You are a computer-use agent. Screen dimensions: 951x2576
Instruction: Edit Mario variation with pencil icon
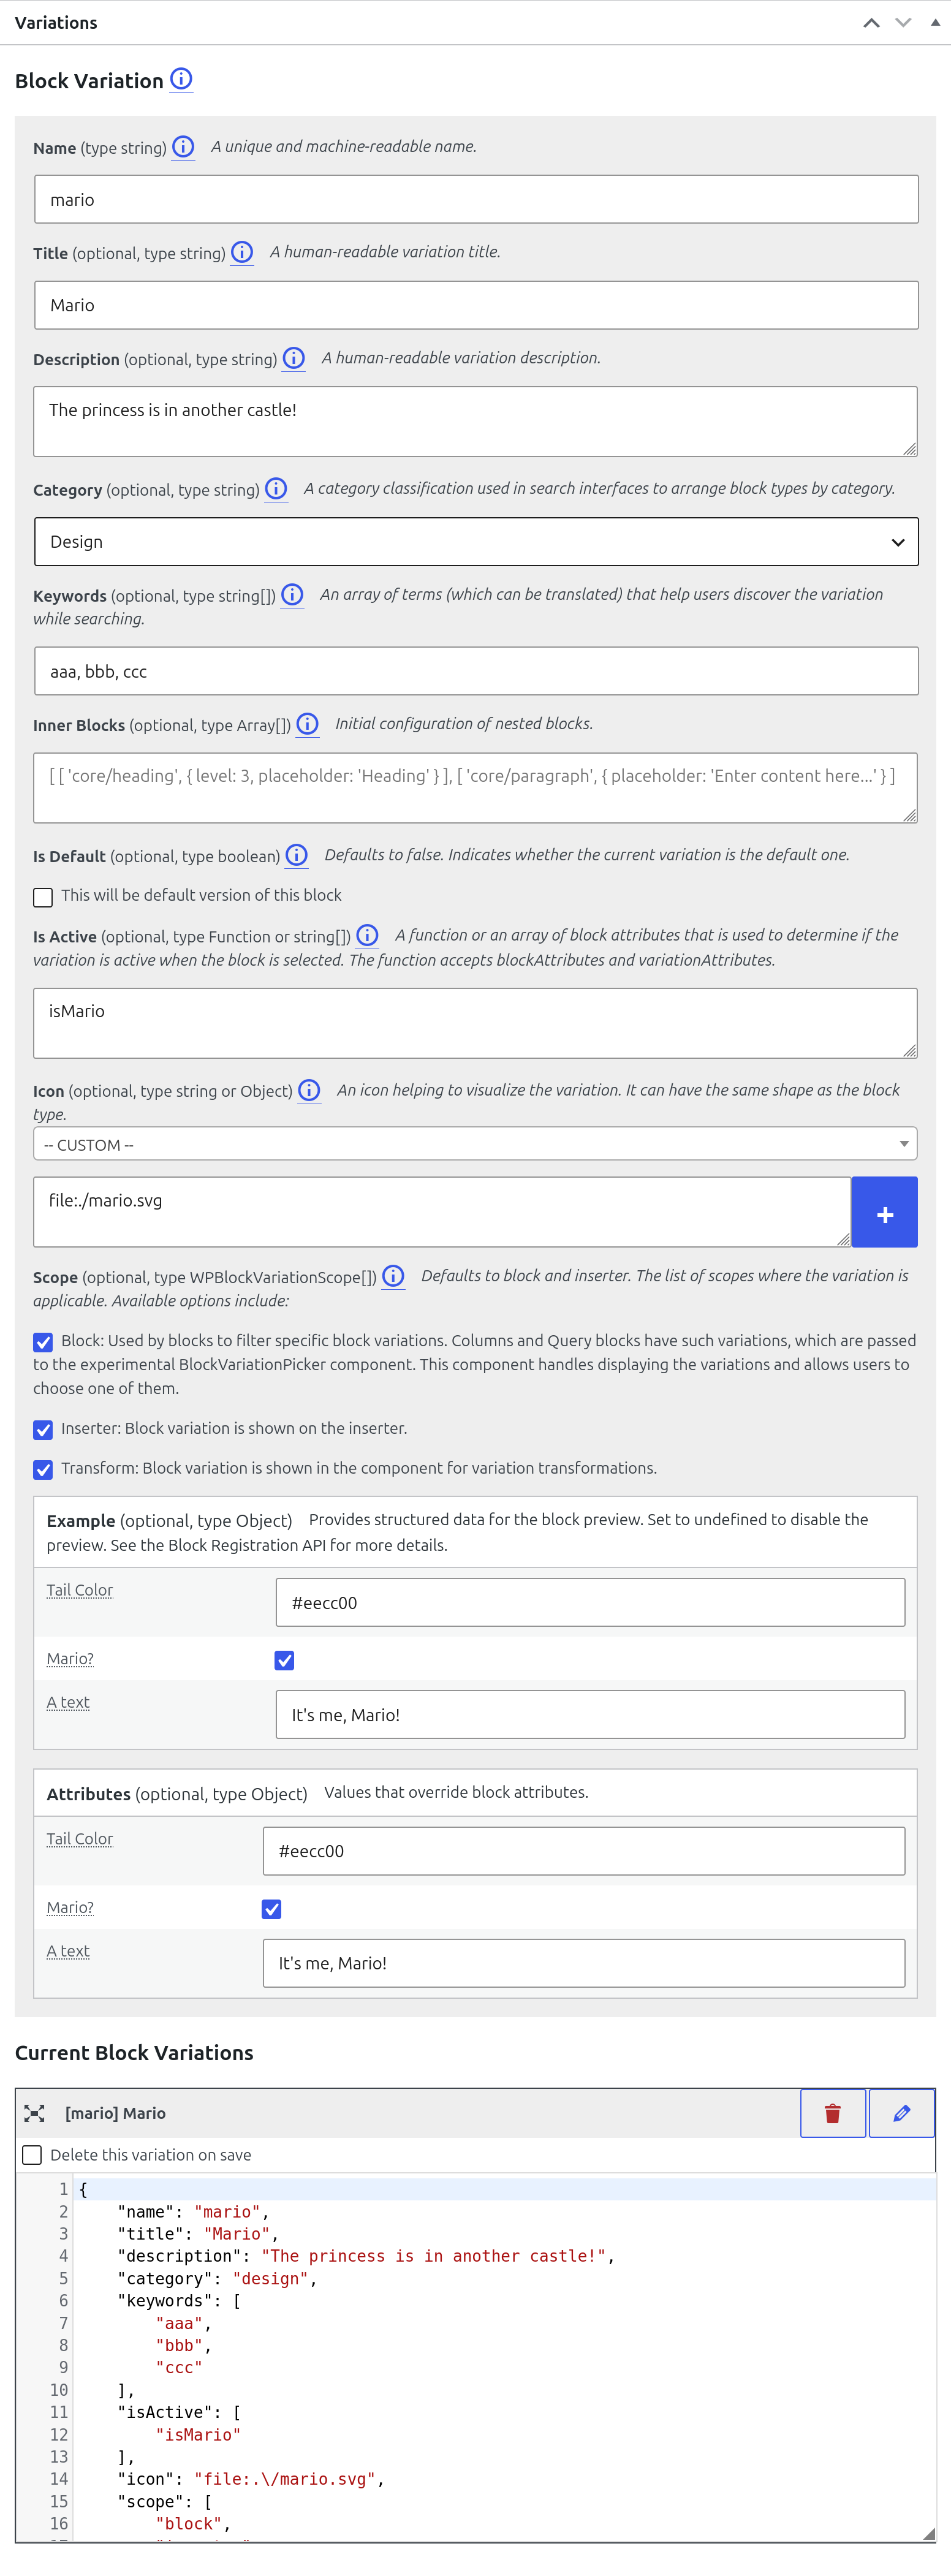pyautogui.click(x=901, y=2112)
